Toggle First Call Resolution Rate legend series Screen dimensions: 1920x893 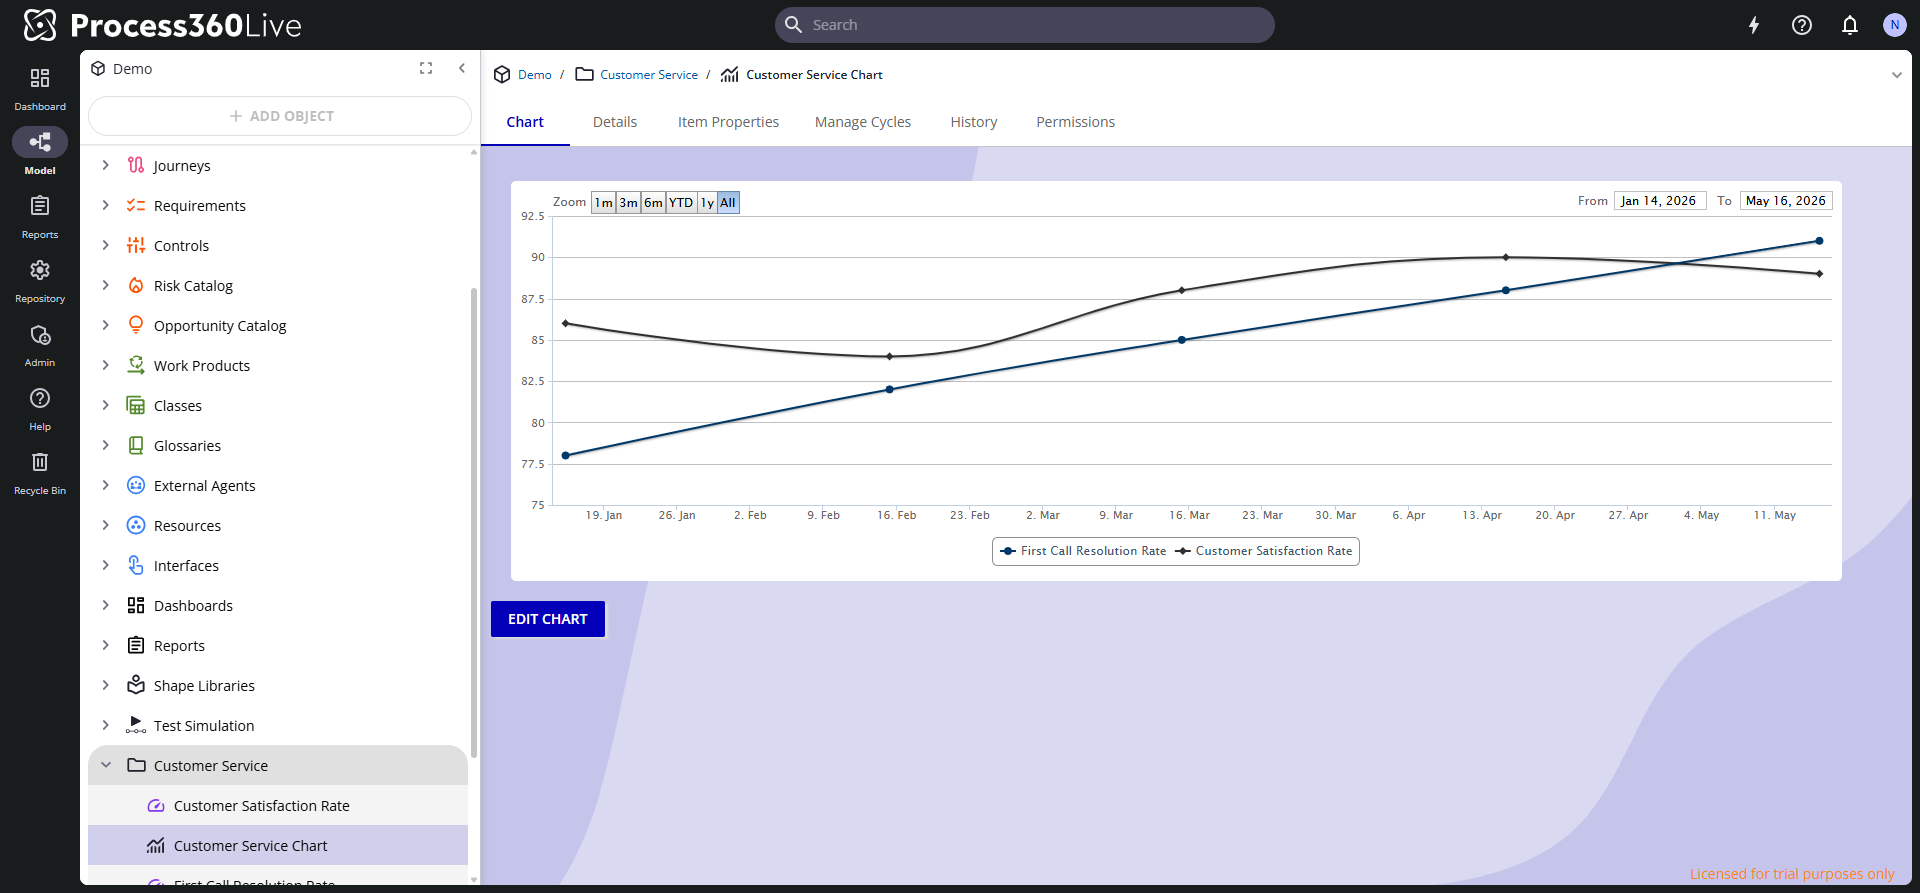click(x=1083, y=551)
